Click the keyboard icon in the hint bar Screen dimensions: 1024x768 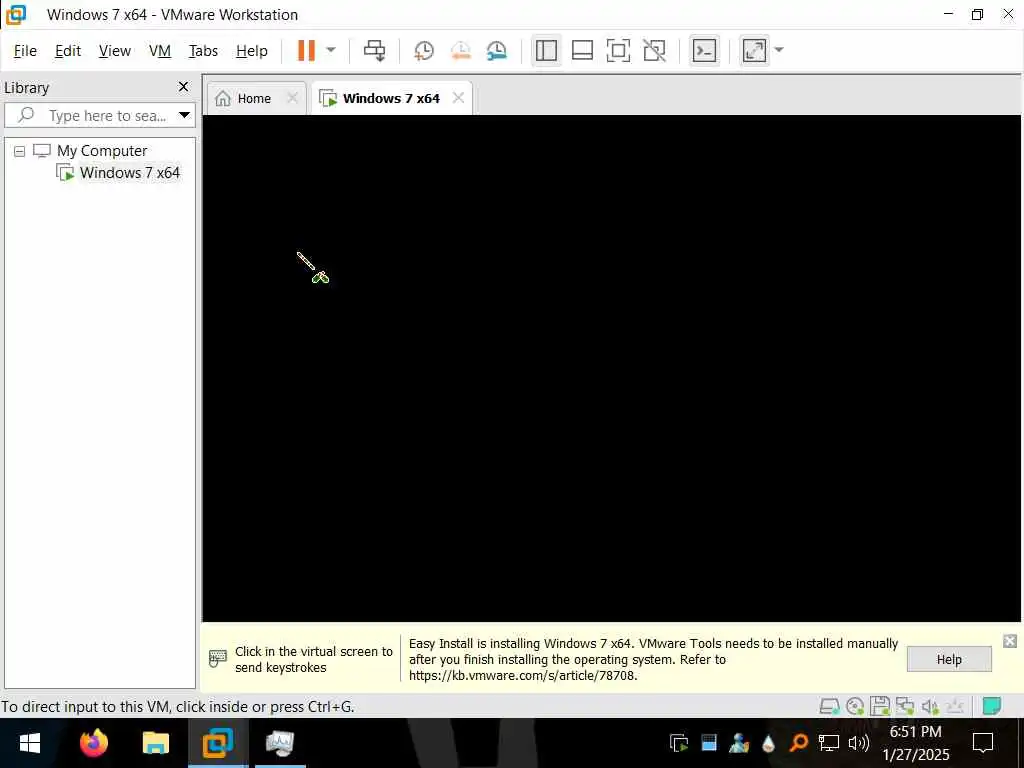pyautogui.click(x=217, y=658)
